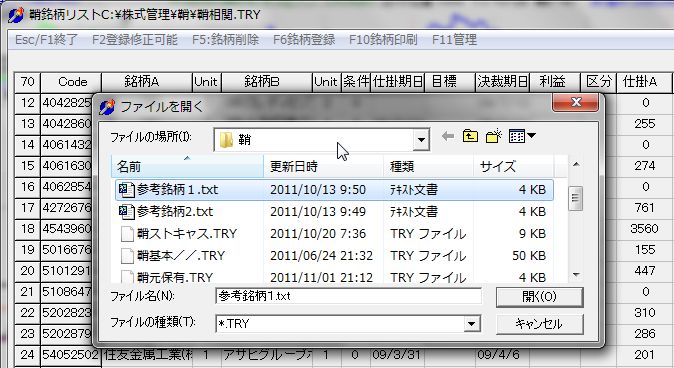674x368 pixels.
Task: Click the 09/4/6 date cell
Action: [x=502, y=355]
